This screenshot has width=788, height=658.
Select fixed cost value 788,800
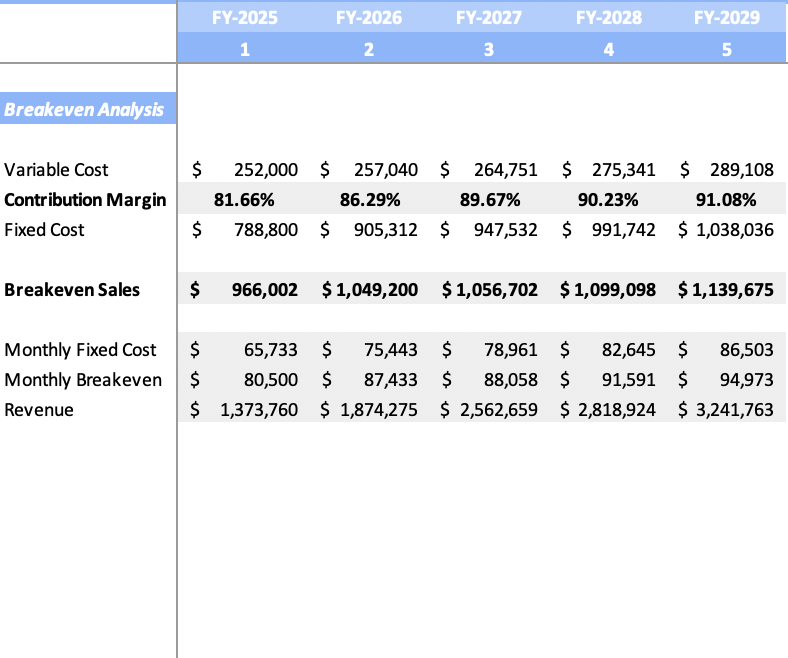click(x=266, y=230)
